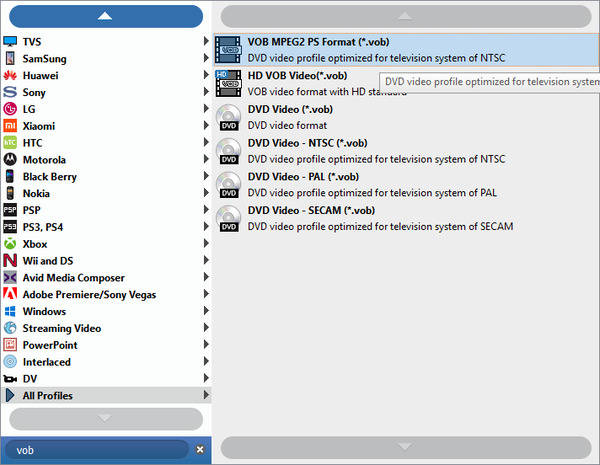Click the SamSung phone icon
Screen dimensions: 600x465
click(10, 58)
